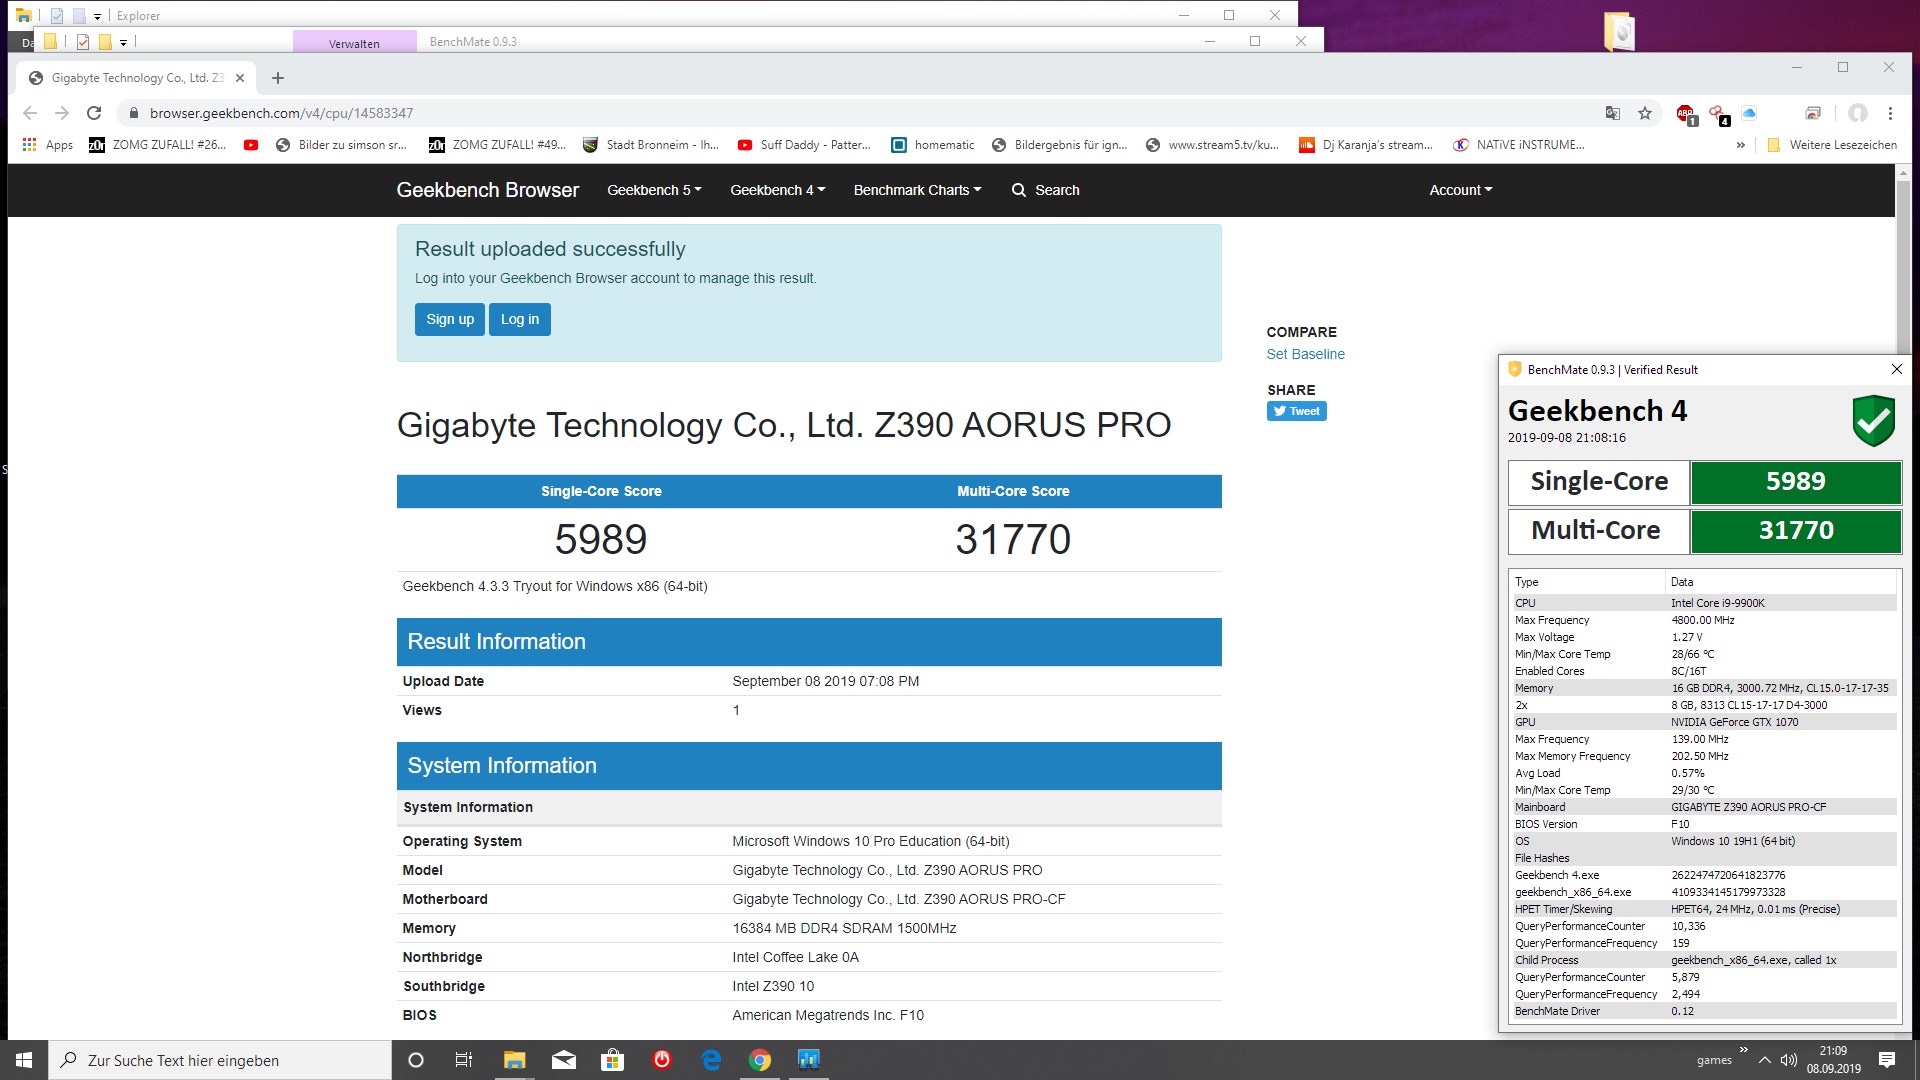Screen dimensions: 1920x1080
Task: Expand the Benchmark Charts menu
Action: point(917,190)
